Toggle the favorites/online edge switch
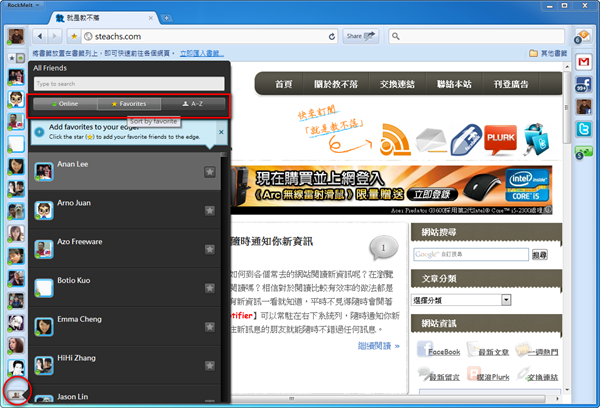Screen dimensions: 600x408 coord(16,58)
